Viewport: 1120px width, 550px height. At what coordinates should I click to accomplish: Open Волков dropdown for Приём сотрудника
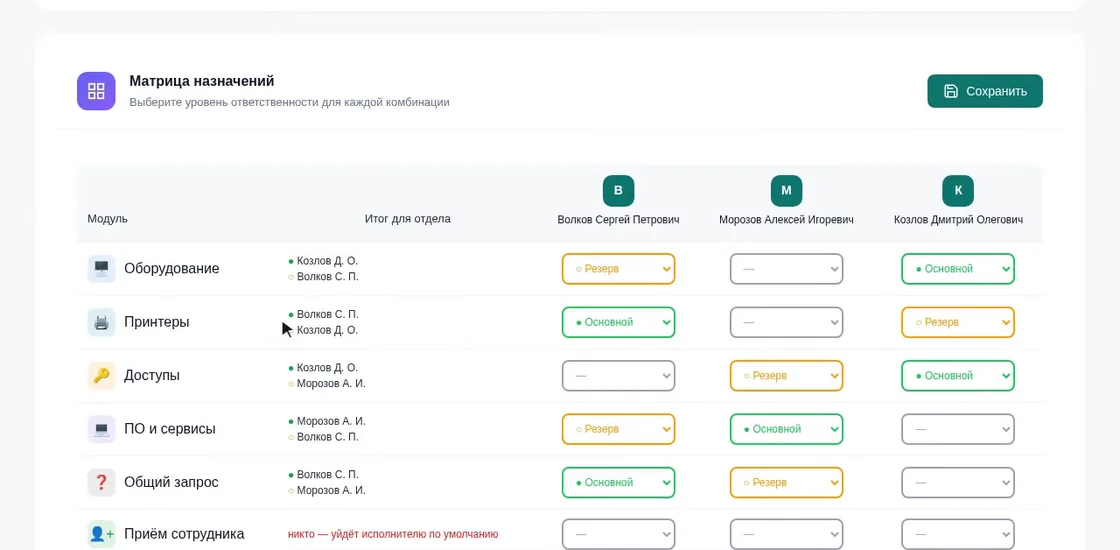click(619, 534)
